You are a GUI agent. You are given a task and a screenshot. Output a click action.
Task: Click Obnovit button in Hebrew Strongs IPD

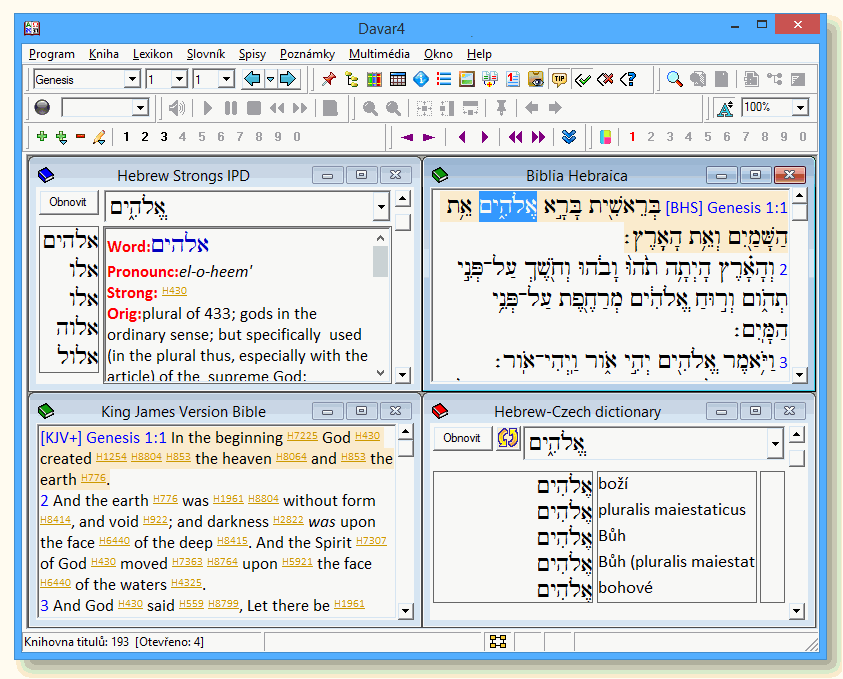69,202
